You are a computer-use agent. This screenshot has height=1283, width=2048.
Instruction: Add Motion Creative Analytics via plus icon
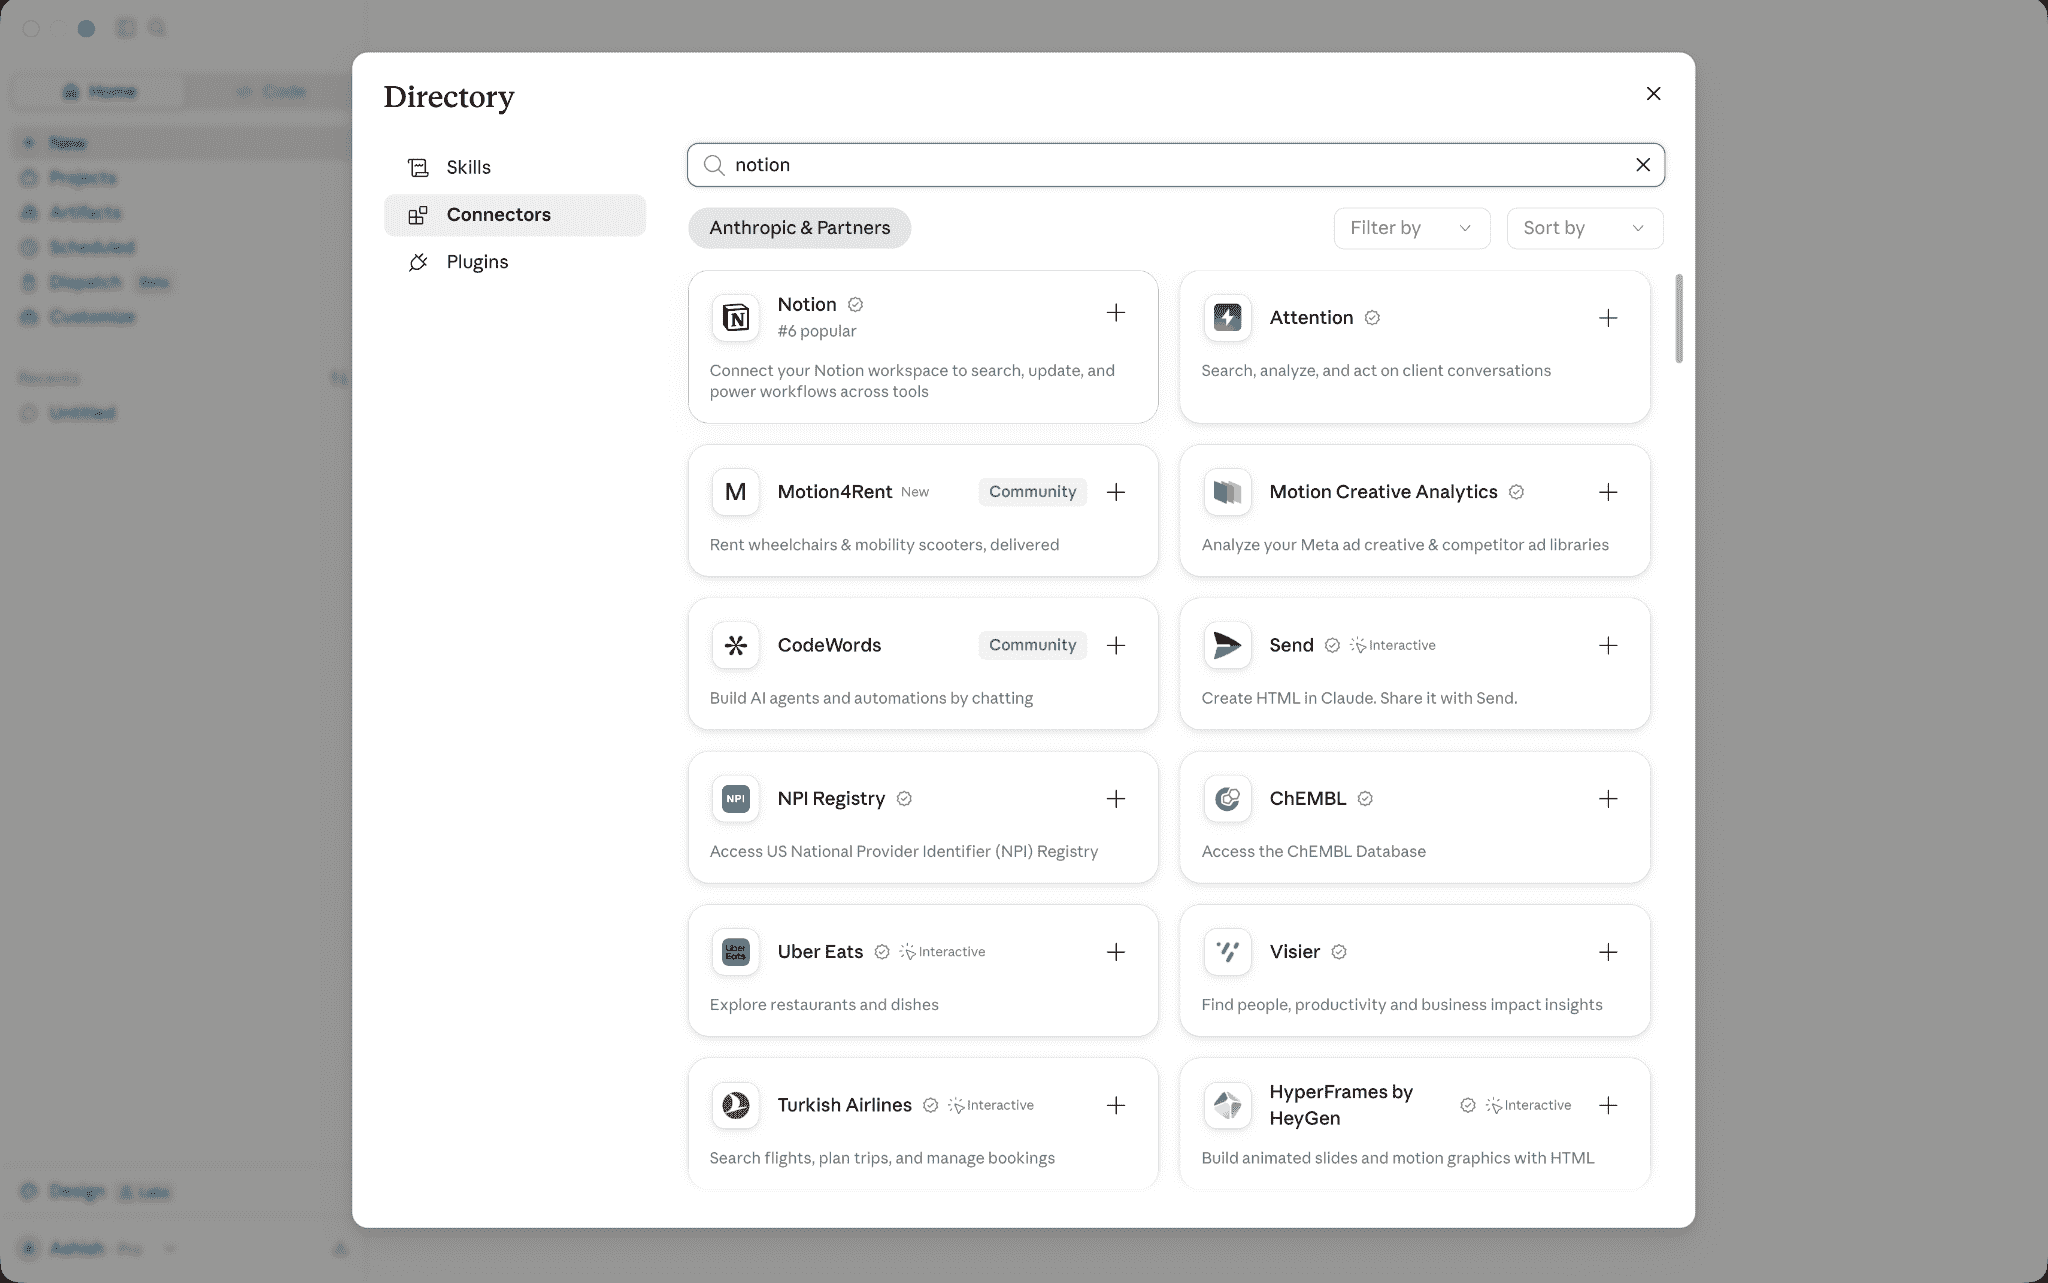(x=1608, y=492)
